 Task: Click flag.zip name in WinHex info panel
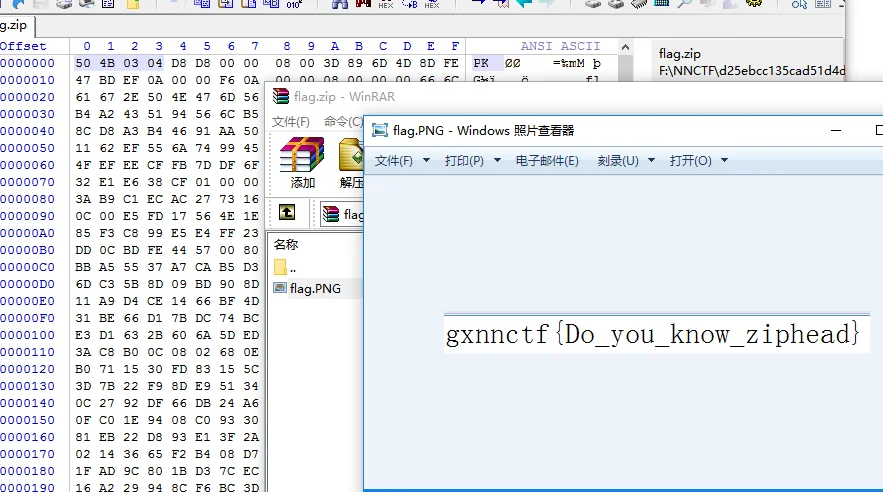coord(680,54)
